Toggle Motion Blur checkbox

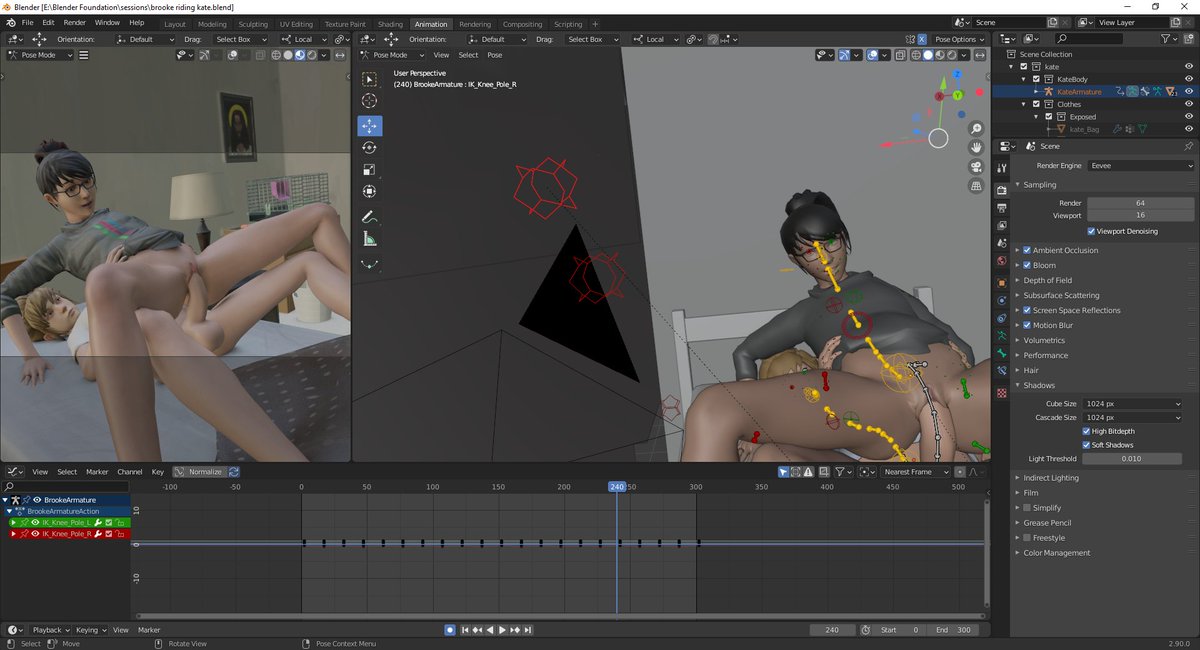tap(1026, 325)
